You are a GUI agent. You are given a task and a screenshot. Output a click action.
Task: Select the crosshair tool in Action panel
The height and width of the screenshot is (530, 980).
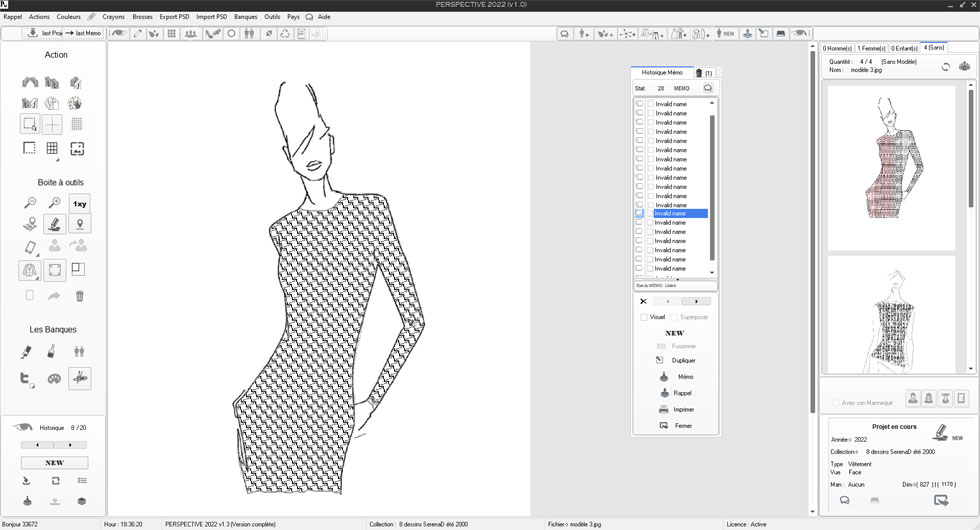[x=52, y=124]
